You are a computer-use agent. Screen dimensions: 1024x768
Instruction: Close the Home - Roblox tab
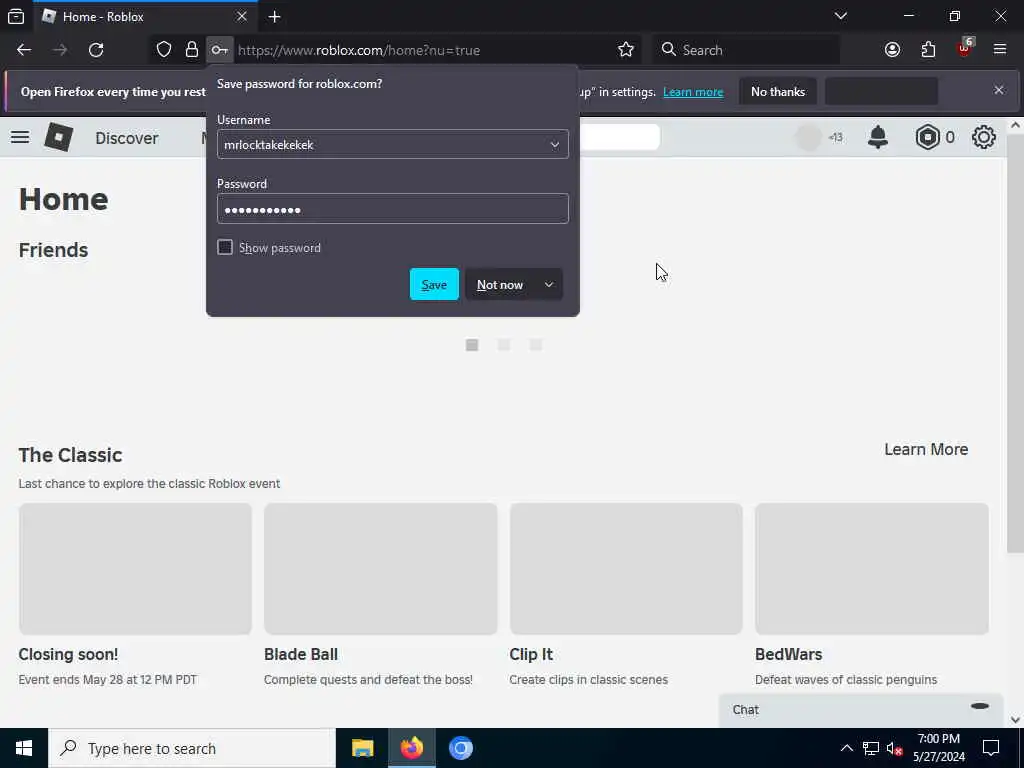pyautogui.click(x=242, y=16)
